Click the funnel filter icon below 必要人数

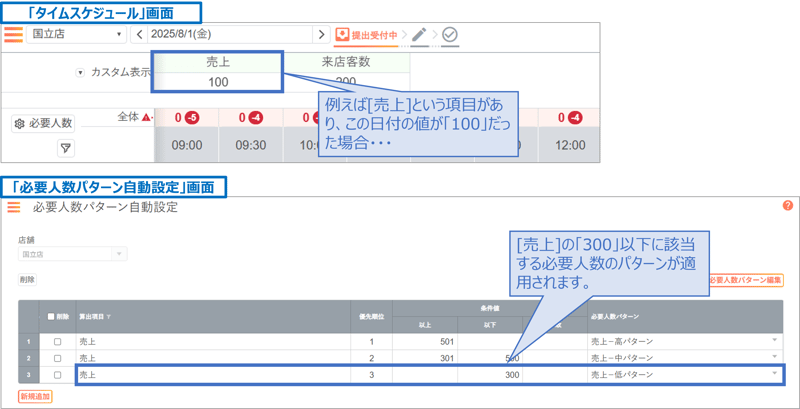(65, 148)
